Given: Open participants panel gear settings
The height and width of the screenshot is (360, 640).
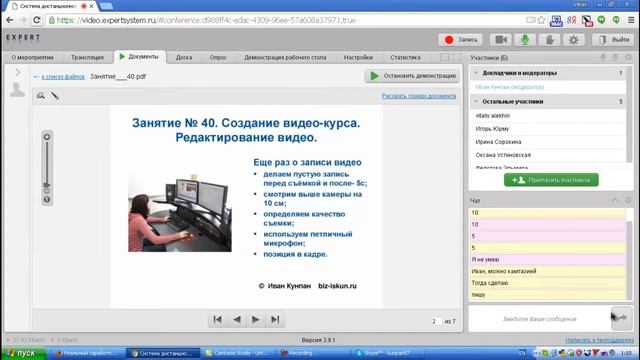Looking at the screenshot, I should 628,58.
